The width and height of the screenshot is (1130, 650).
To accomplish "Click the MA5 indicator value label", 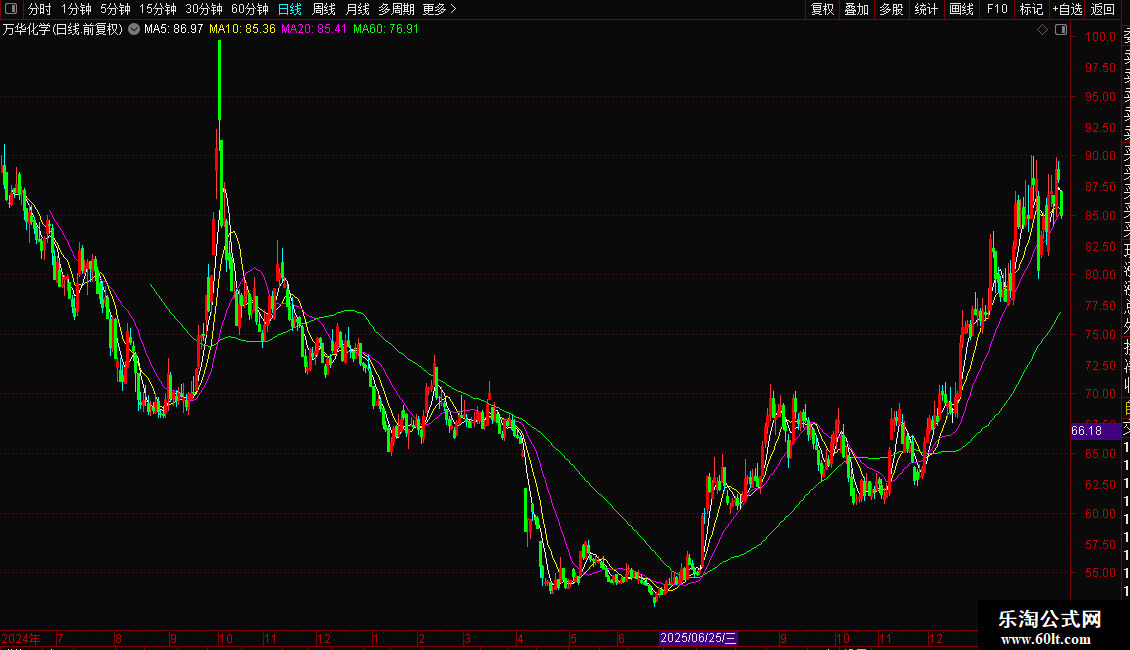I will tap(174, 29).
